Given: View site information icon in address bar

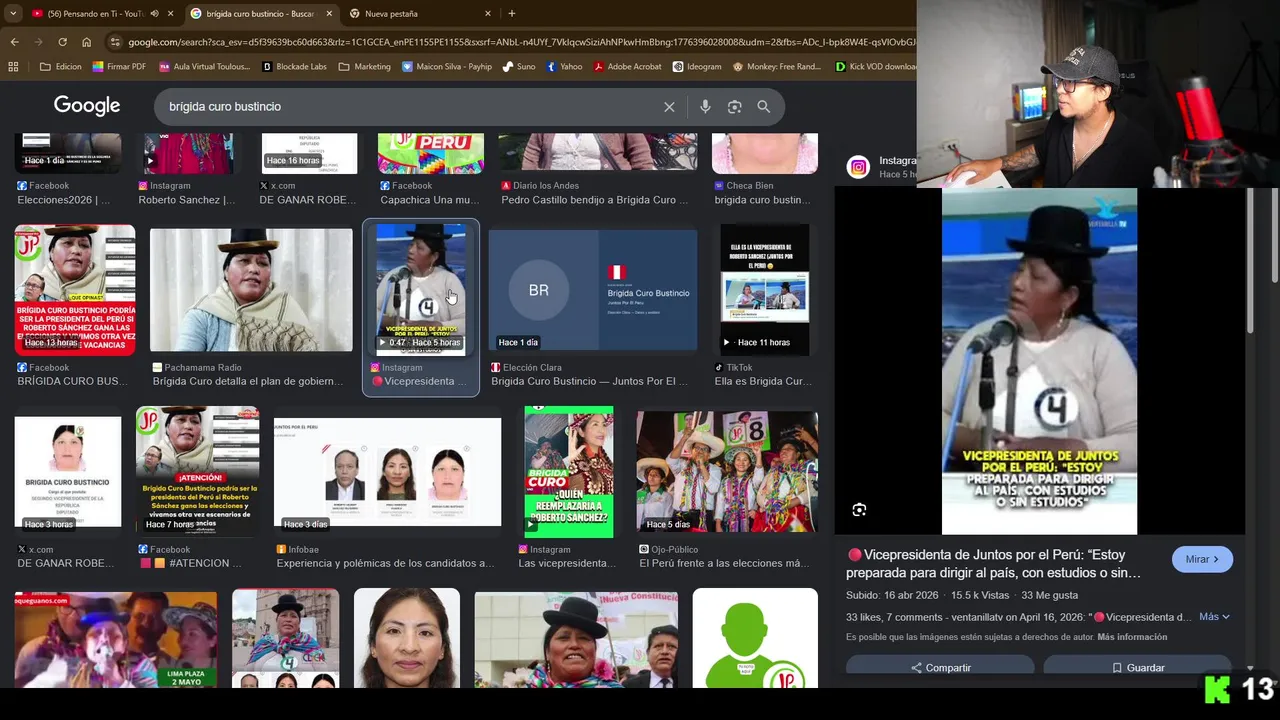Looking at the screenshot, I should (x=115, y=42).
